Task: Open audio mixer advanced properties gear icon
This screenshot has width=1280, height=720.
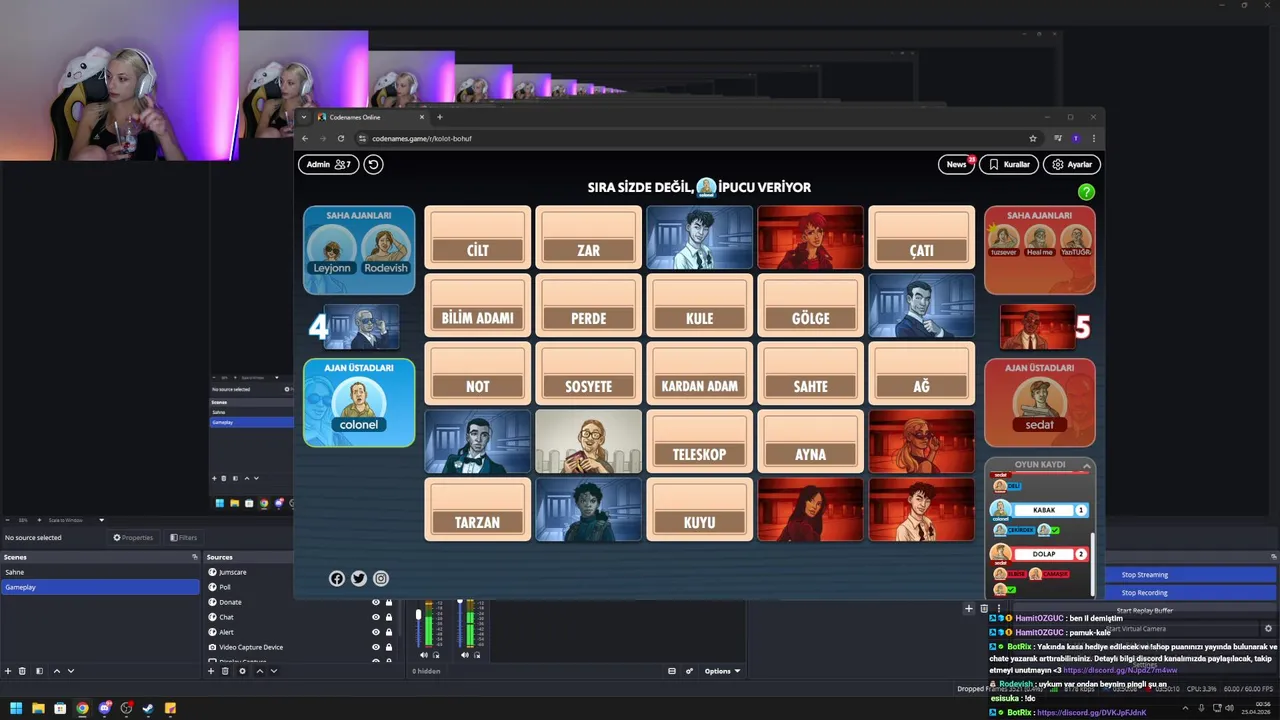Action: tap(689, 671)
